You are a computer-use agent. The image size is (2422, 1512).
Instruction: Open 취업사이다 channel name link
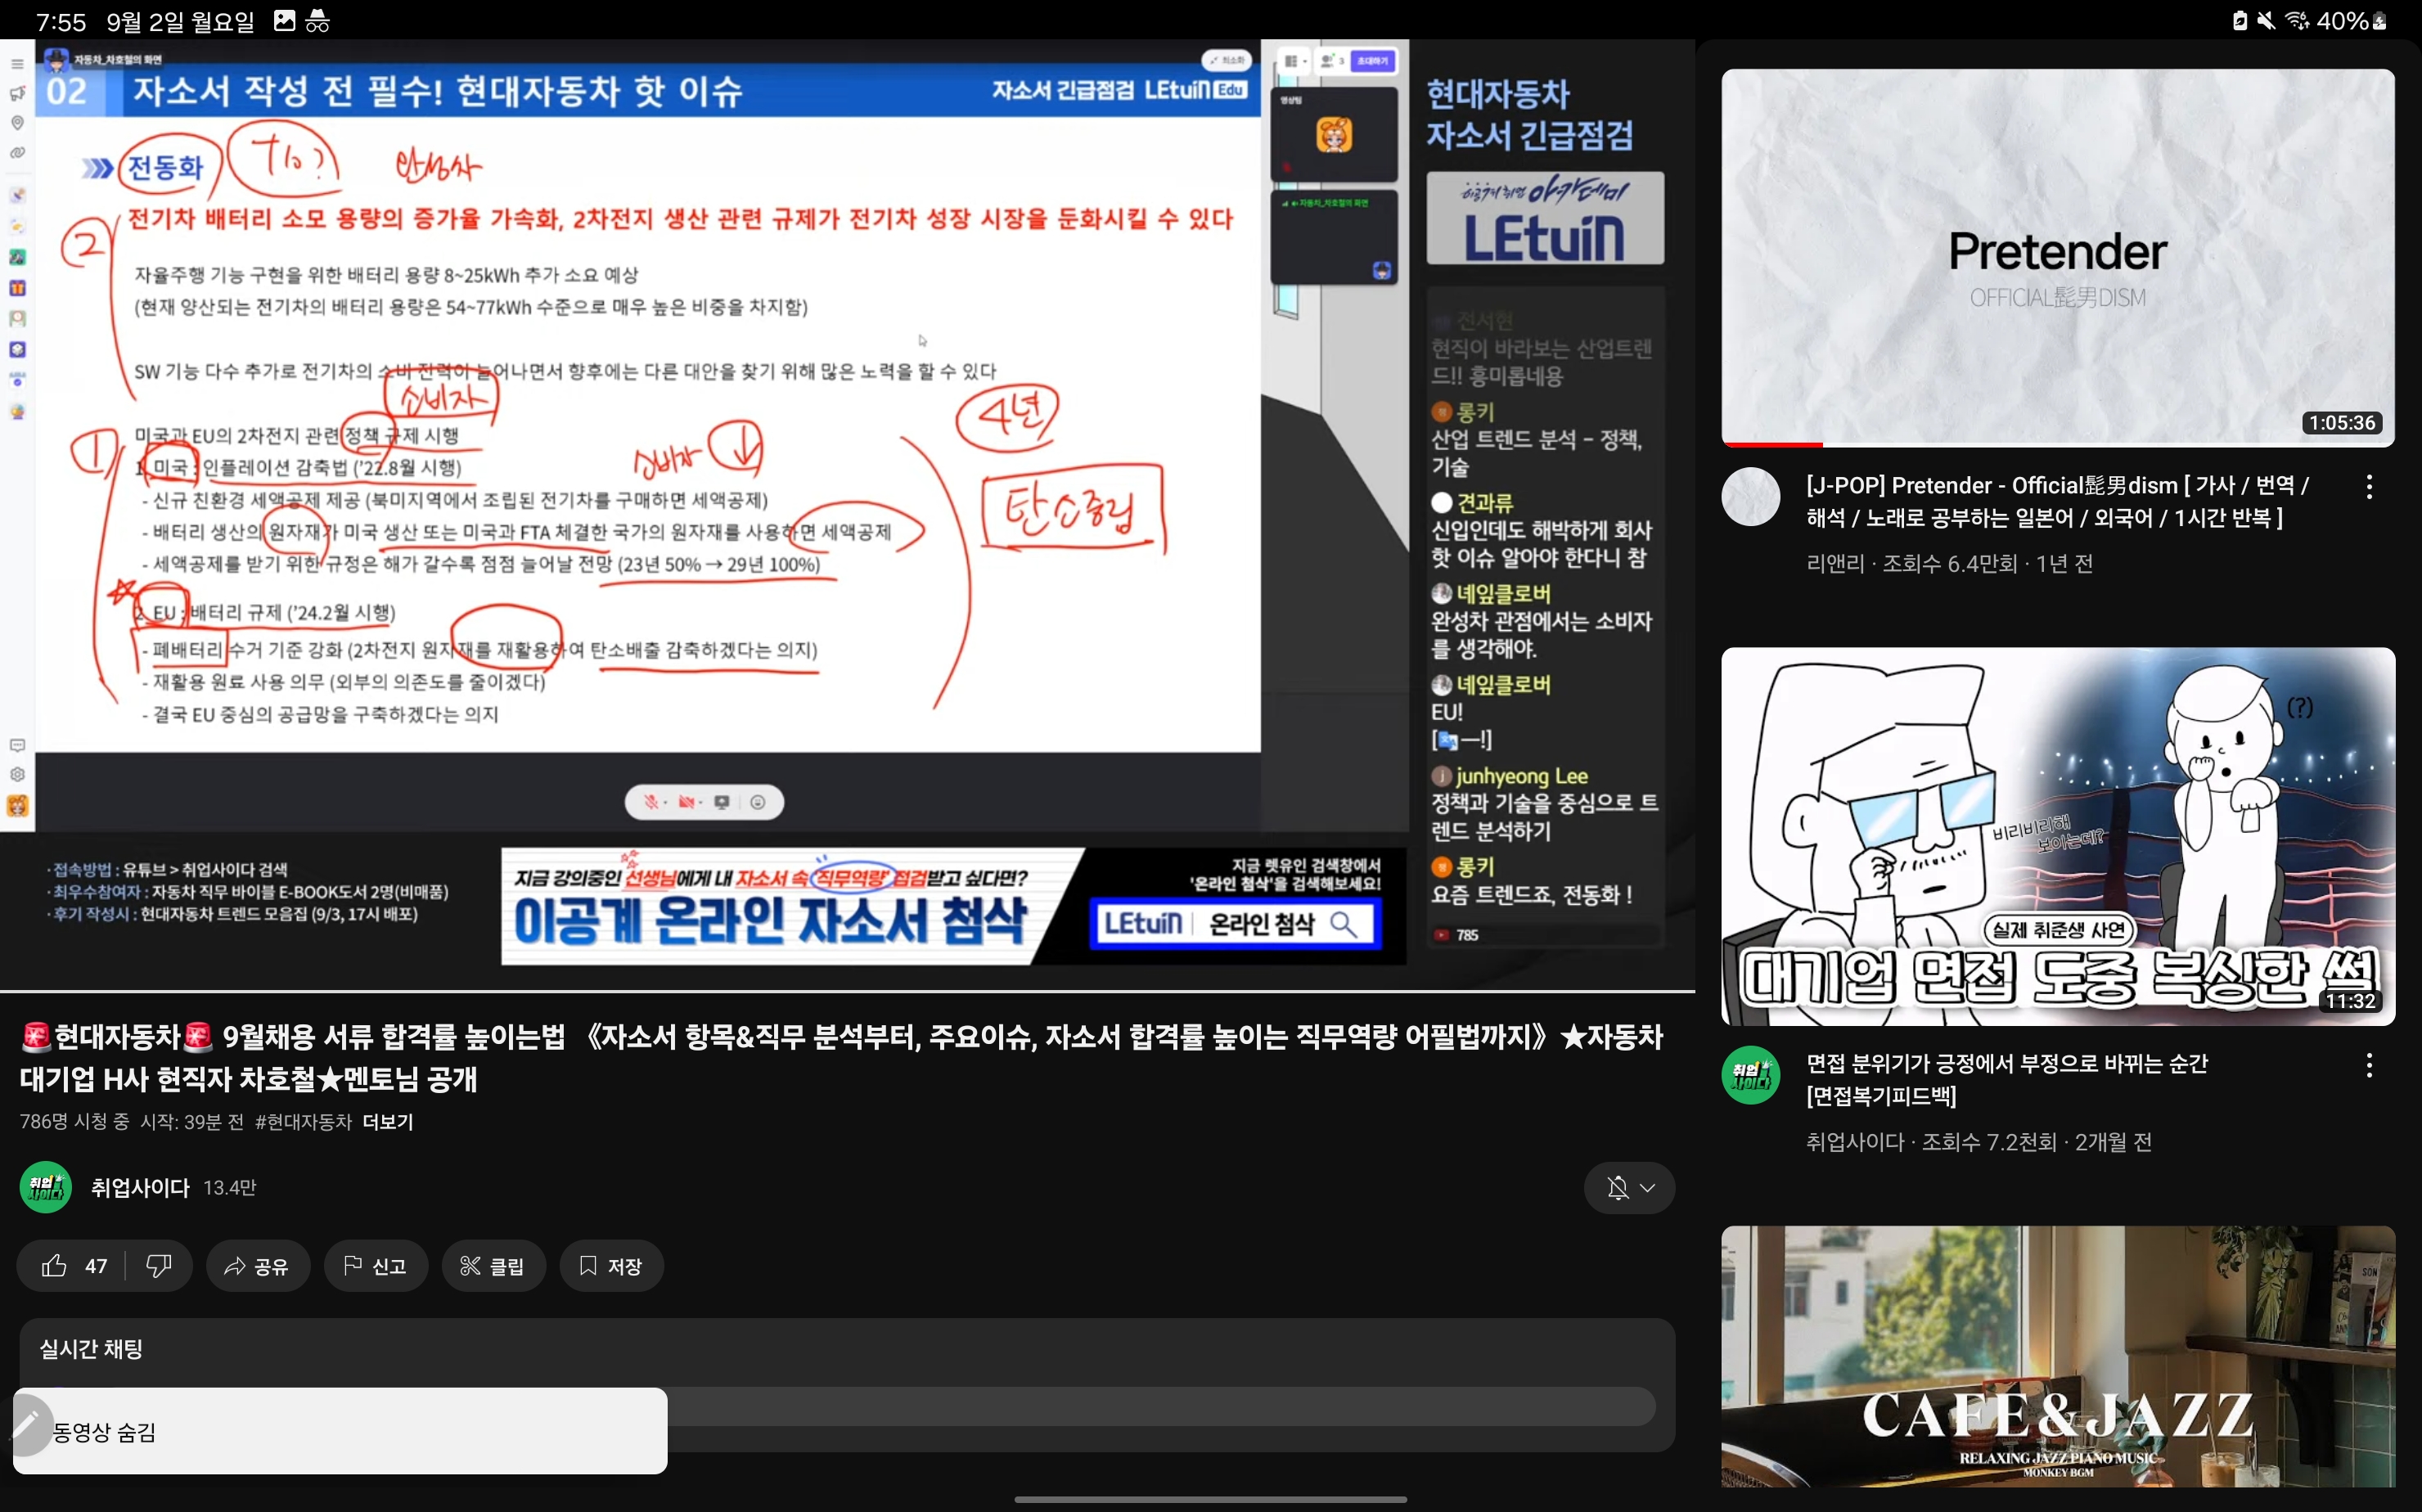click(140, 1187)
